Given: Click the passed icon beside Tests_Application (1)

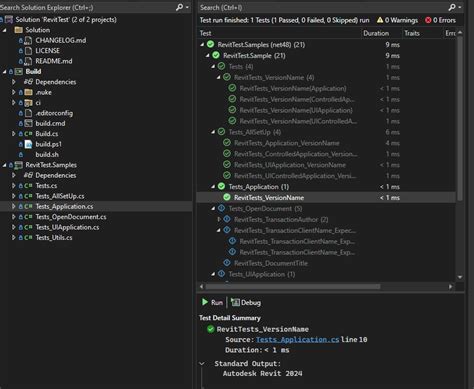Looking at the screenshot, I should click(221, 186).
